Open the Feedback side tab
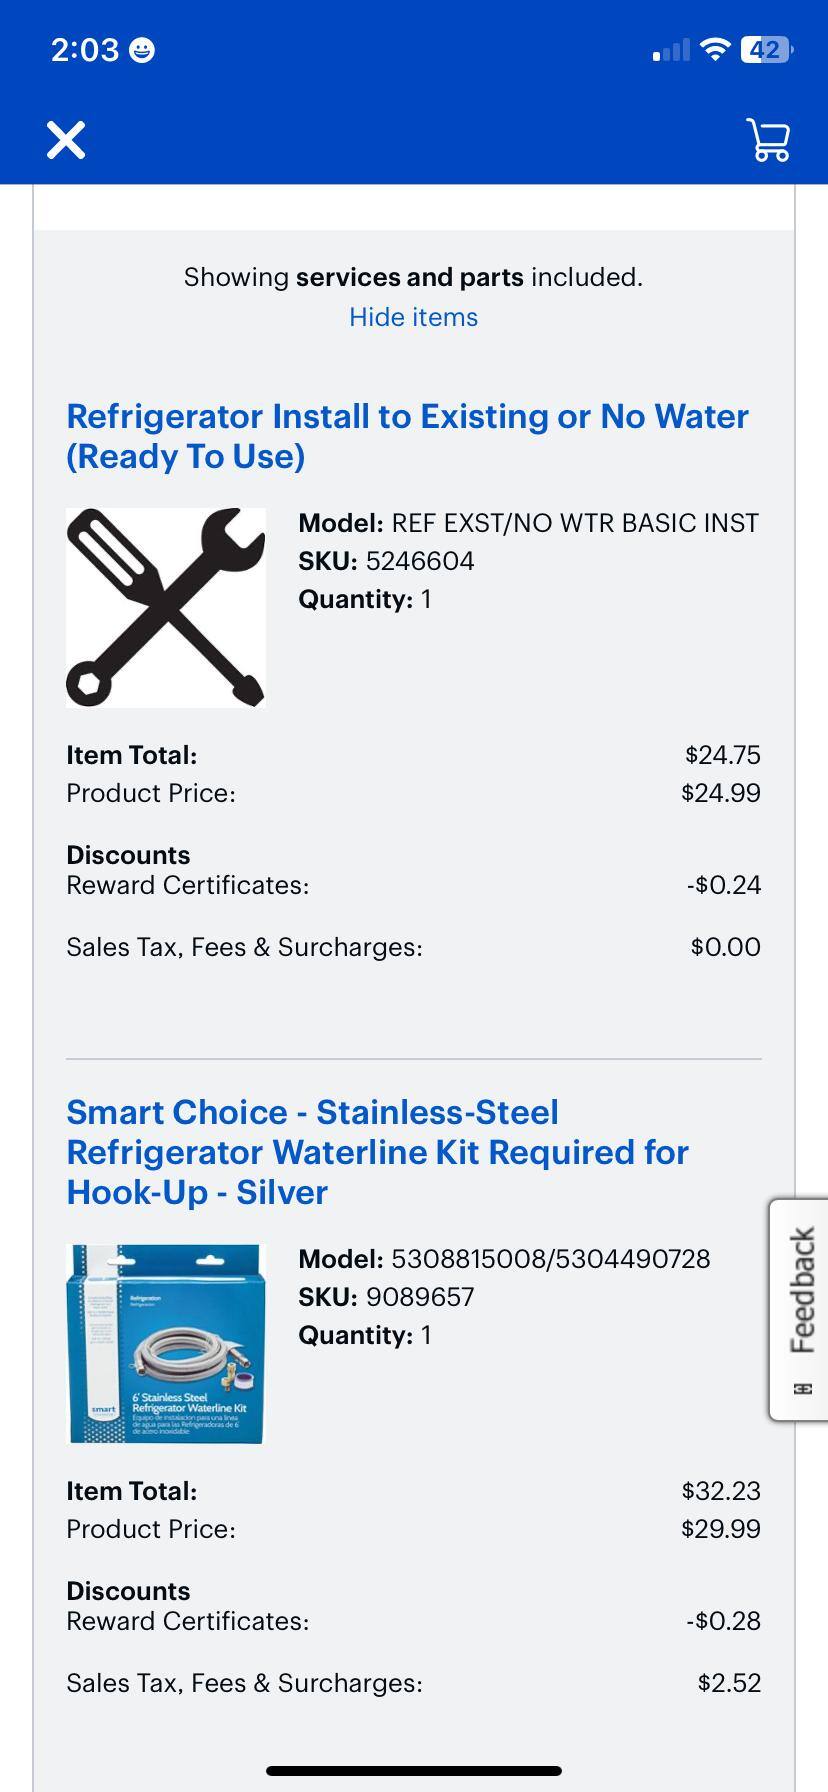 coord(802,1290)
